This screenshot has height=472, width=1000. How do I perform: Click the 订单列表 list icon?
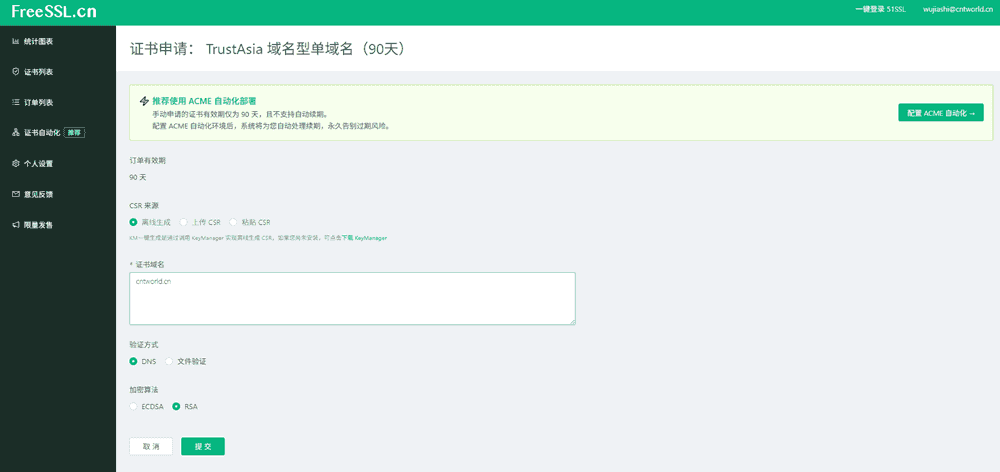pos(15,102)
